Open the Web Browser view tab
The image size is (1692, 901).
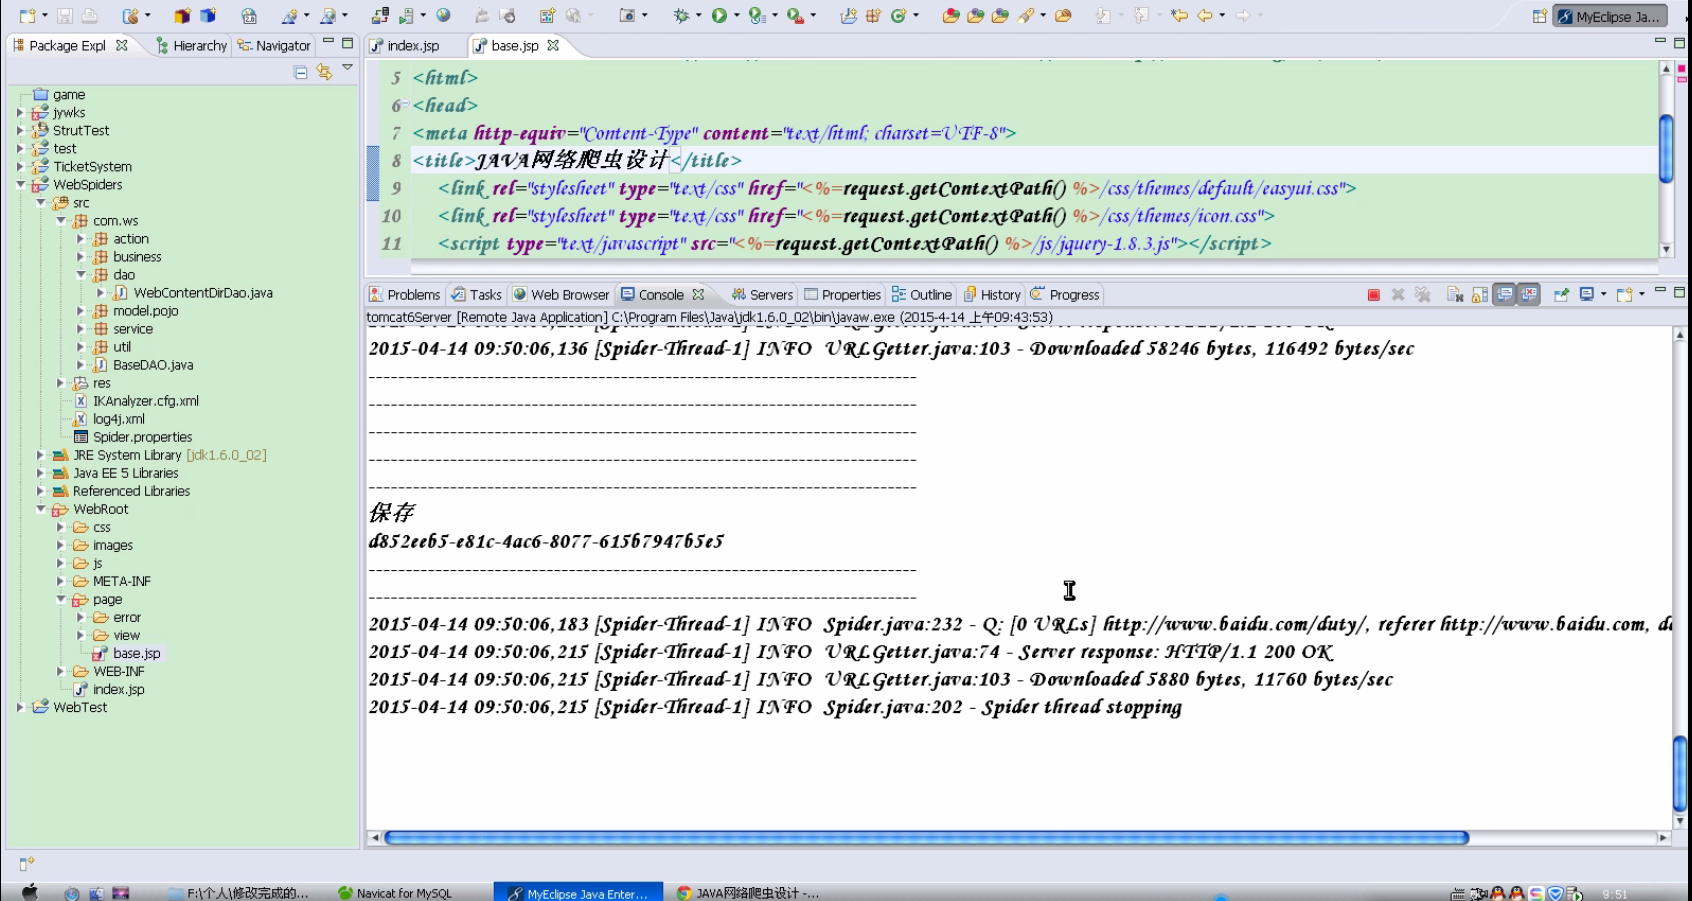click(561, 295)
